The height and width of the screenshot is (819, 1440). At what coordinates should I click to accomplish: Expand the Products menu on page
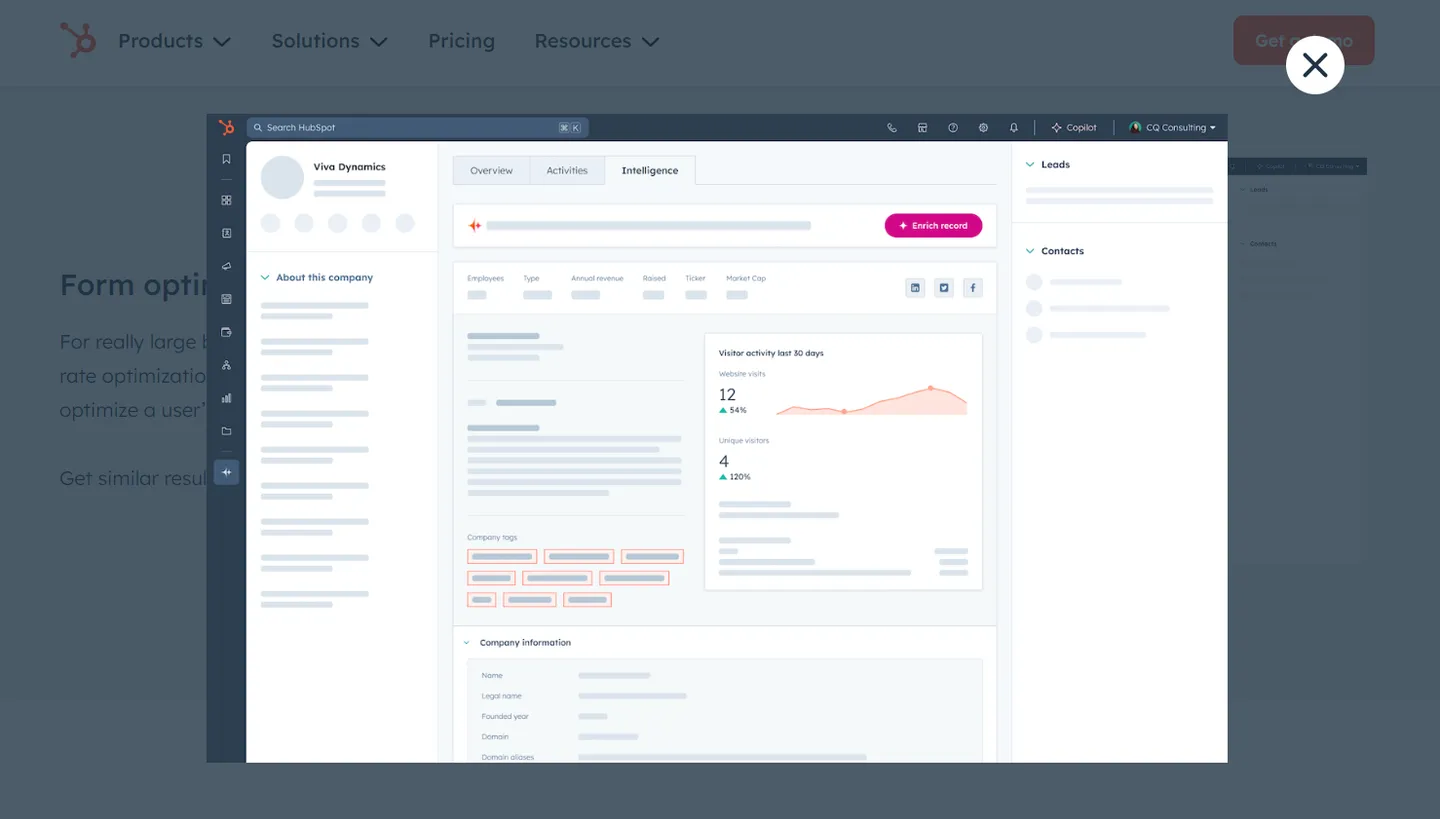(x=174, y=41)
